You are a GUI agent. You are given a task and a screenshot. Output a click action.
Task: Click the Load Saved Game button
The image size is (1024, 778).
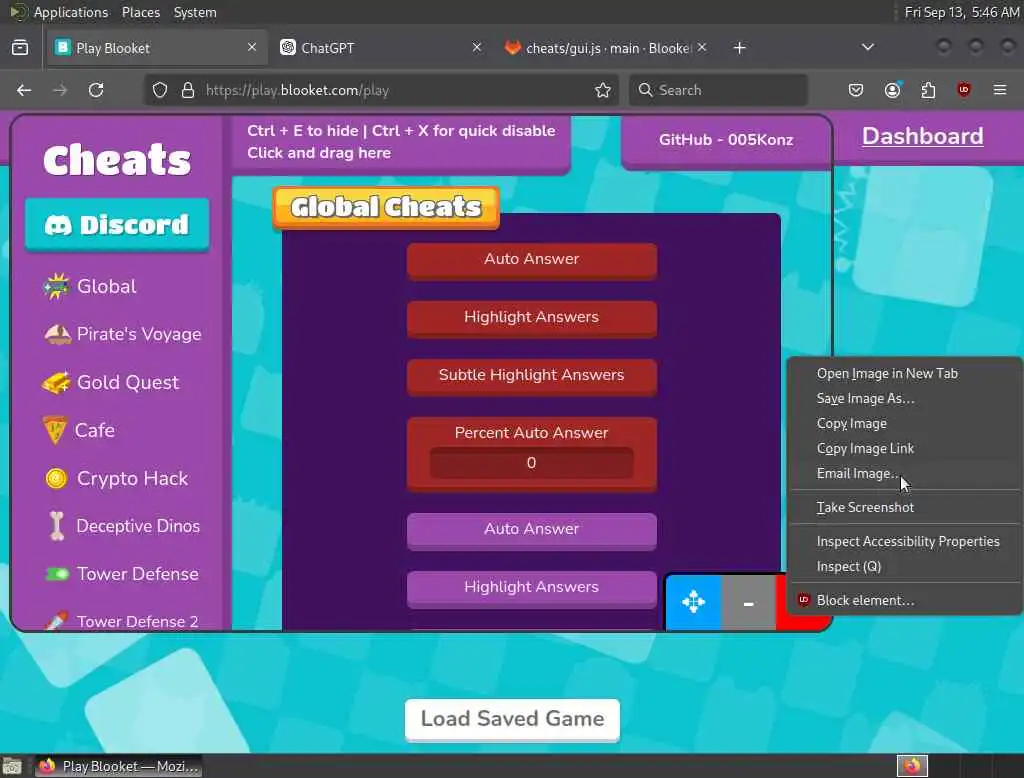point(512,719)
